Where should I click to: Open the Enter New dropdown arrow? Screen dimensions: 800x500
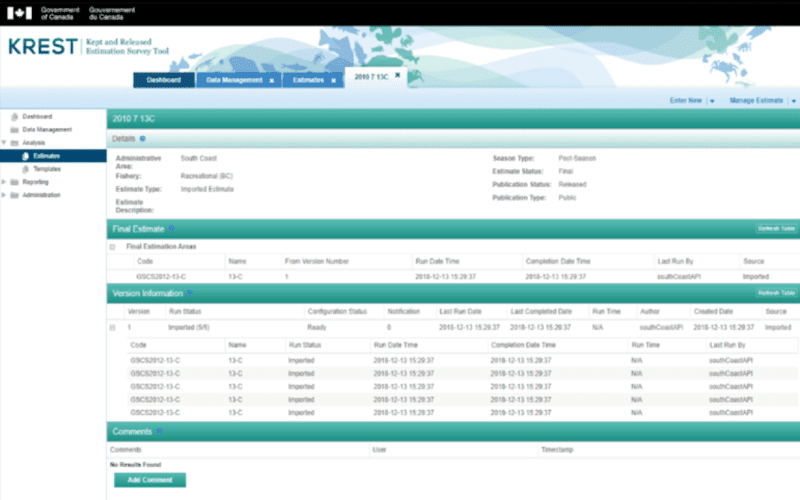[x=711, y=101]
